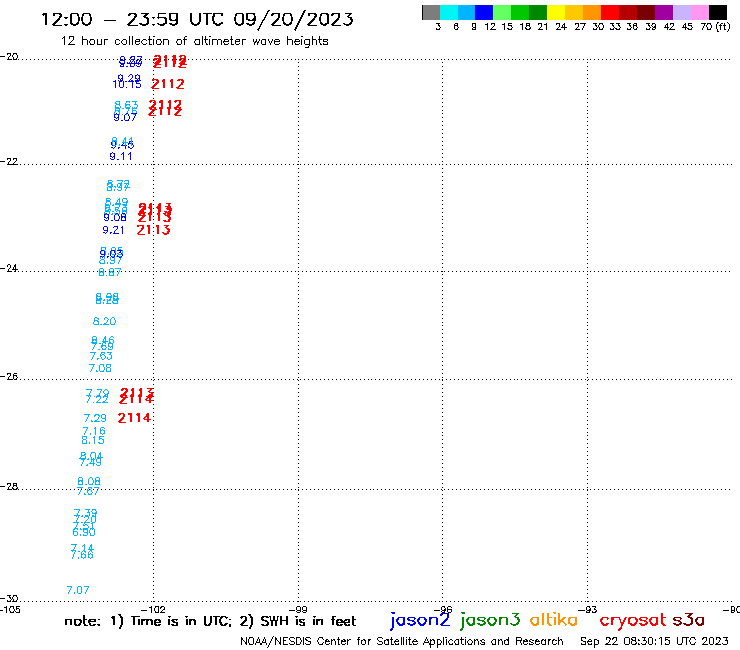Select the yellow swatch in the color scale
The width and height of the screenshot is (740, 650).
coord(556,12)
